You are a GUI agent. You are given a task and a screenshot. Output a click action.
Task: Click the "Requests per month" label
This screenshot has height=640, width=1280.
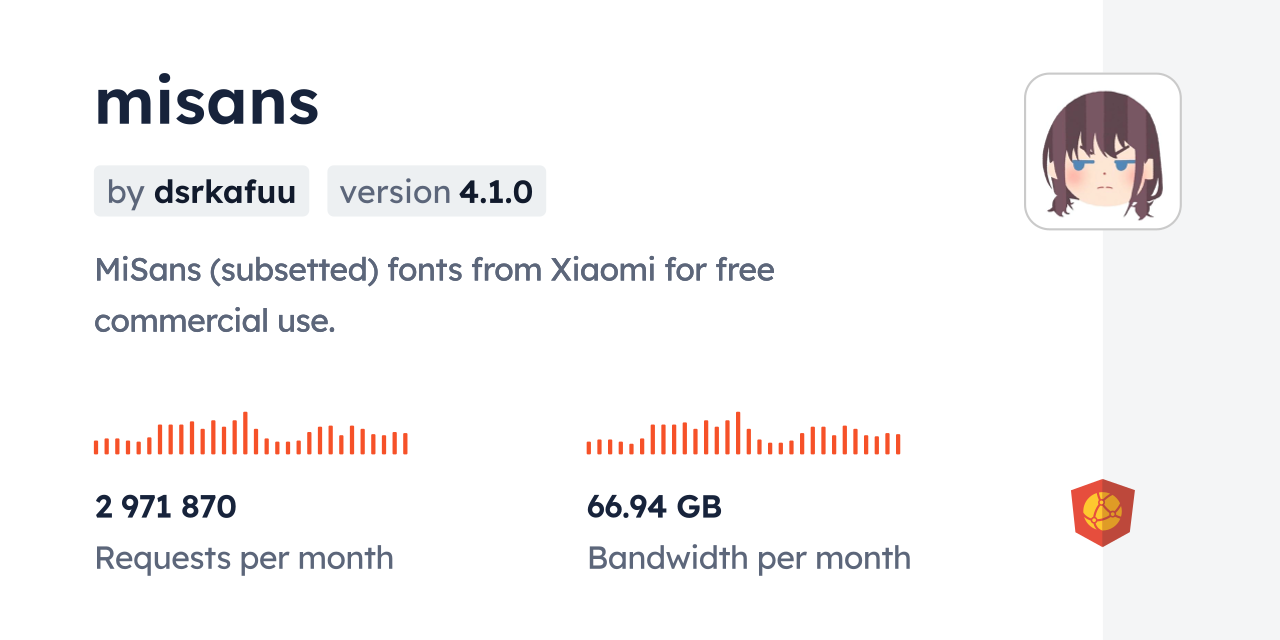click(x=244, y=558)
